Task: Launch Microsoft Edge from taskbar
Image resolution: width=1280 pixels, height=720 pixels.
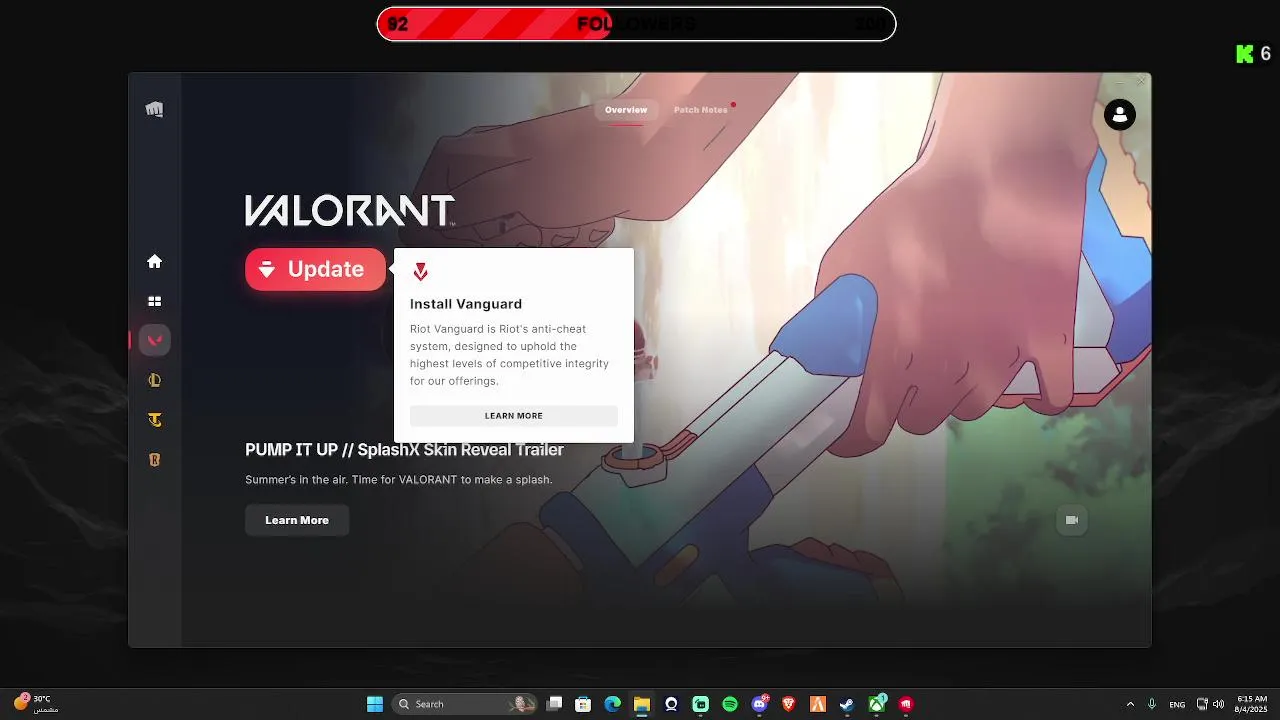Action: (x=612, y=704)
